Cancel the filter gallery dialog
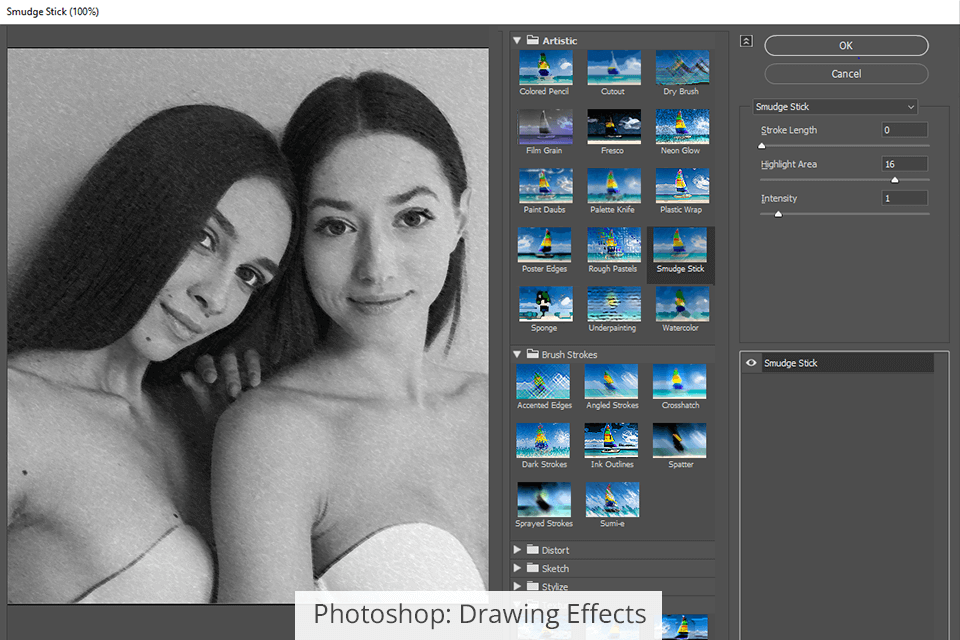 tap(846, 73)
